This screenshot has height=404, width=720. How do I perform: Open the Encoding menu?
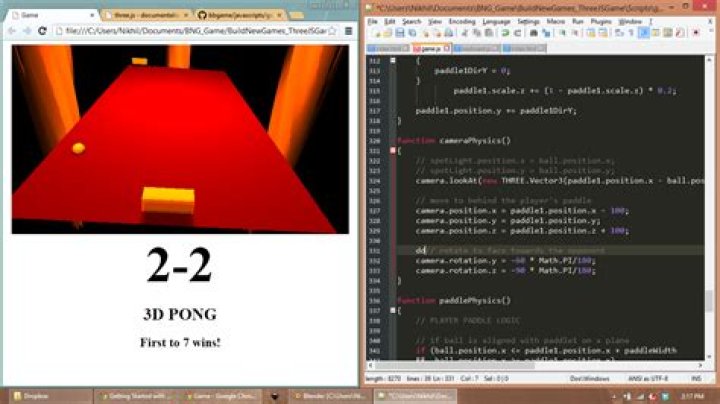[x=461, y=22]
